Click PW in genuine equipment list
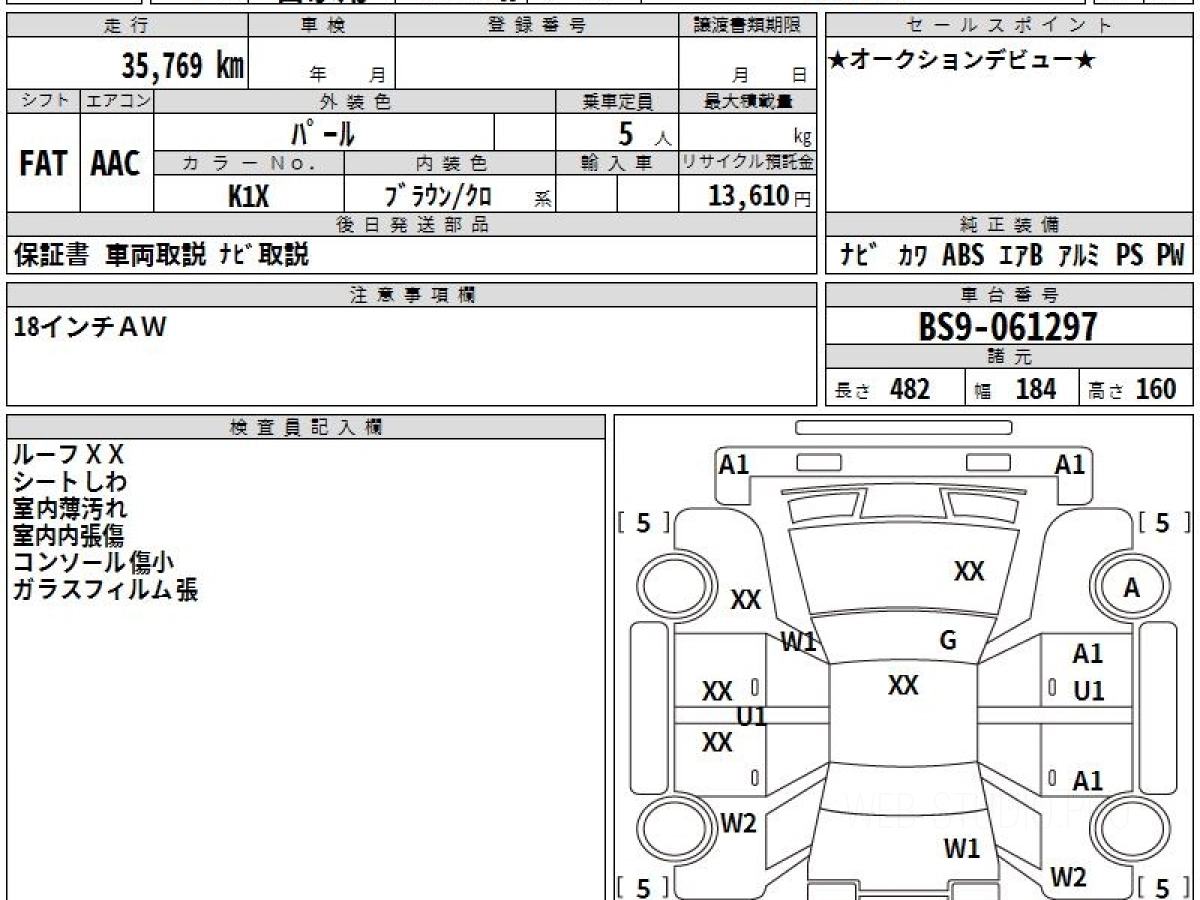1200x900 pixels. (x=1170, y=256)
